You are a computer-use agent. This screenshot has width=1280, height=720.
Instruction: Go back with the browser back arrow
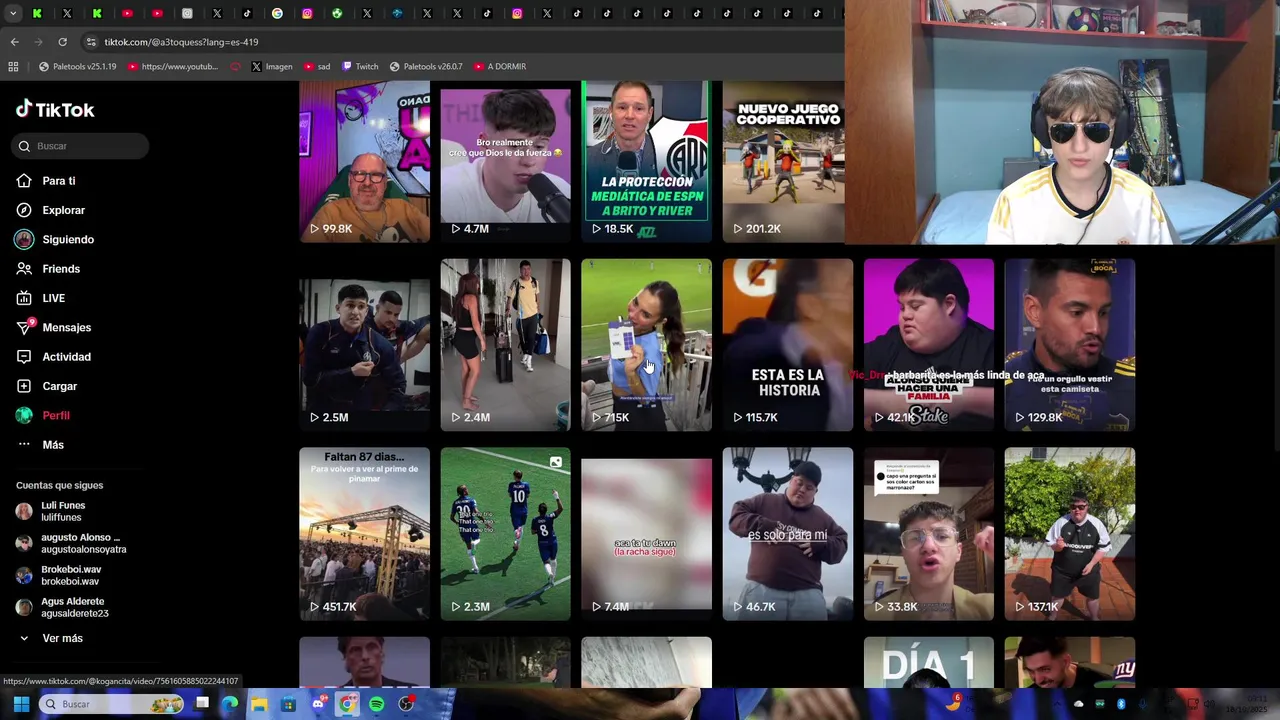14,42
